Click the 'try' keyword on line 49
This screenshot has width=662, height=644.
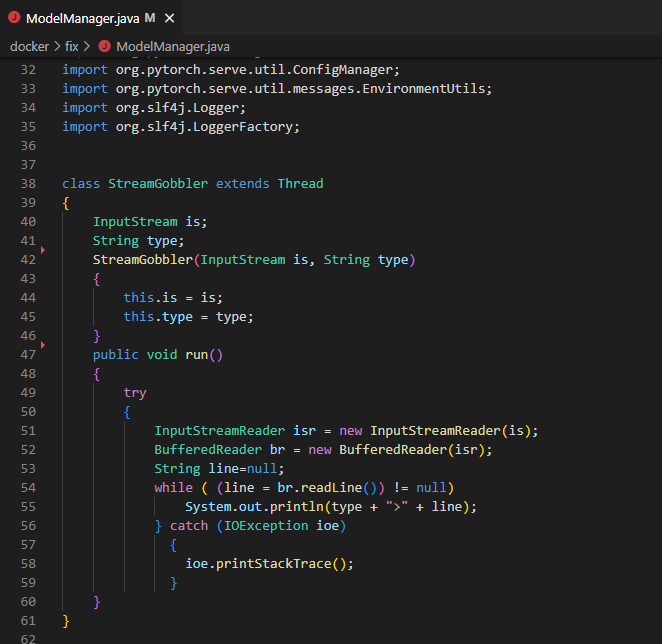coord(135,393)
